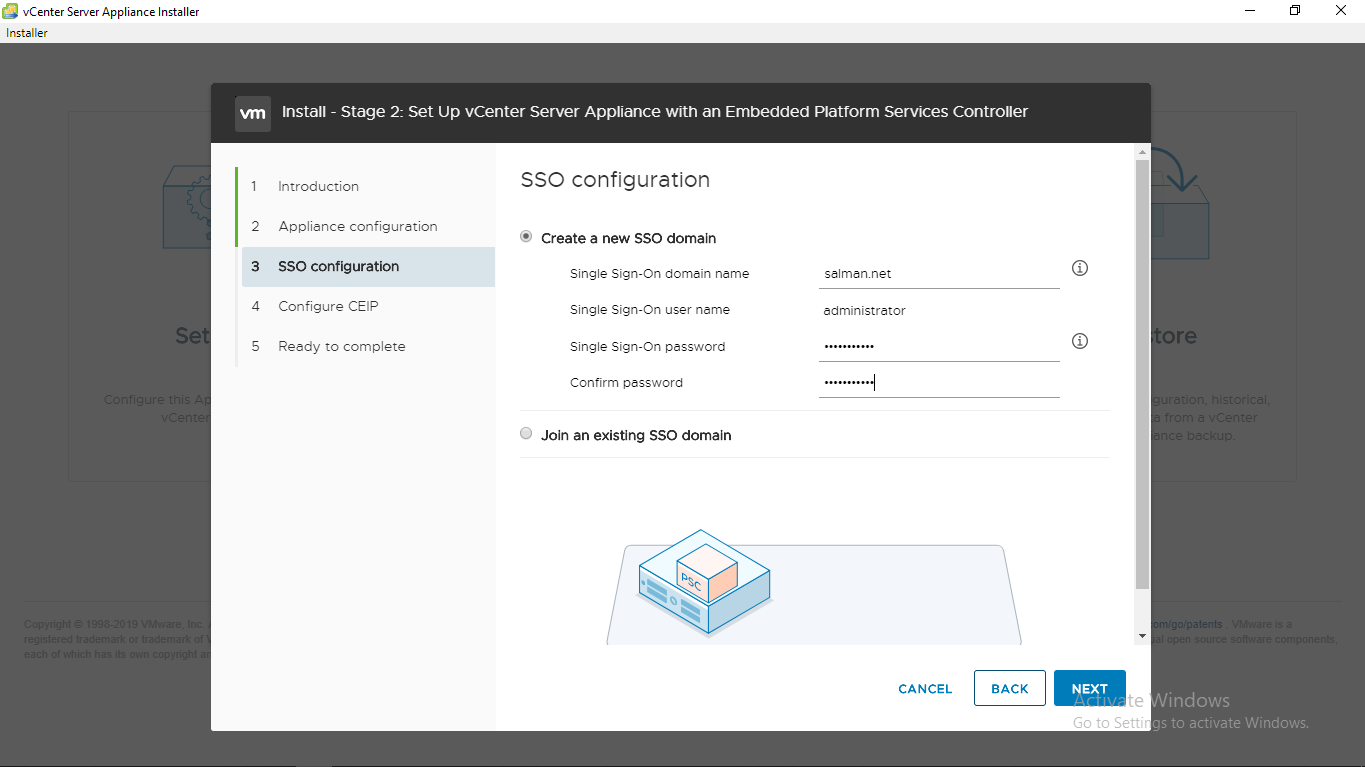Click the scrollbar up arrow
Image resolution: width=1365 pixels, height=767 pixels.
[1141, 152]
